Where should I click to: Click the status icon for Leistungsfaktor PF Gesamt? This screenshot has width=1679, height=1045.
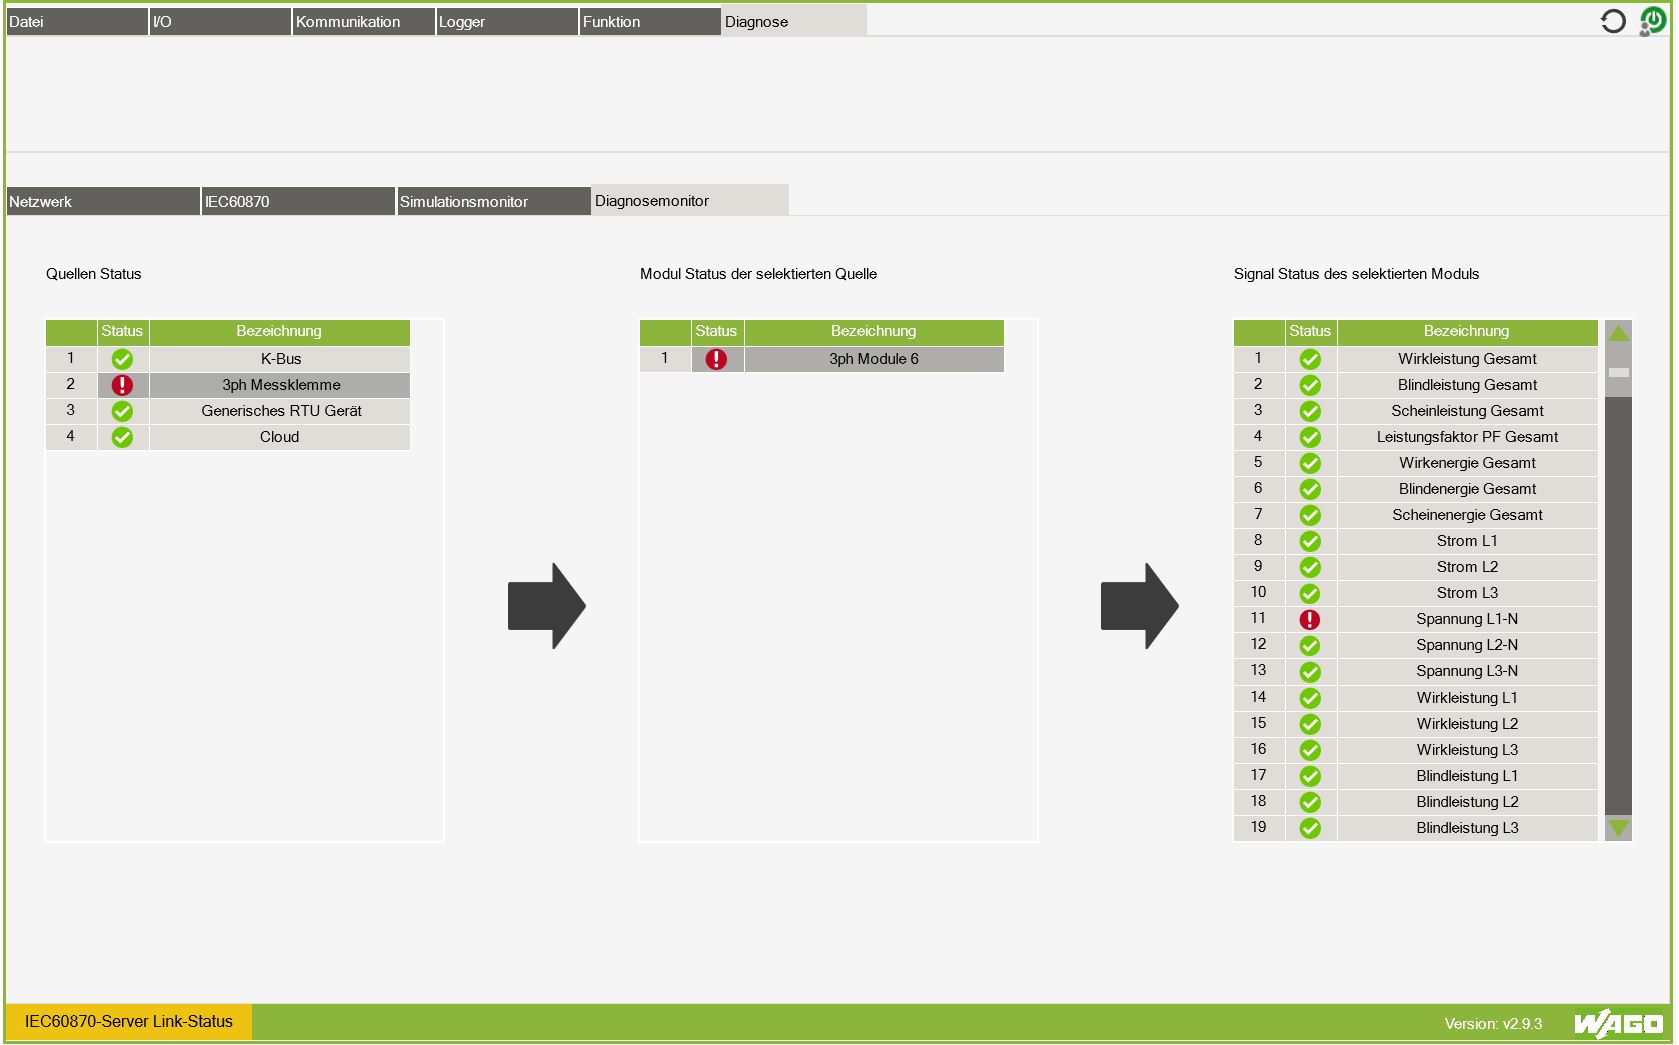click(1310, 437)
